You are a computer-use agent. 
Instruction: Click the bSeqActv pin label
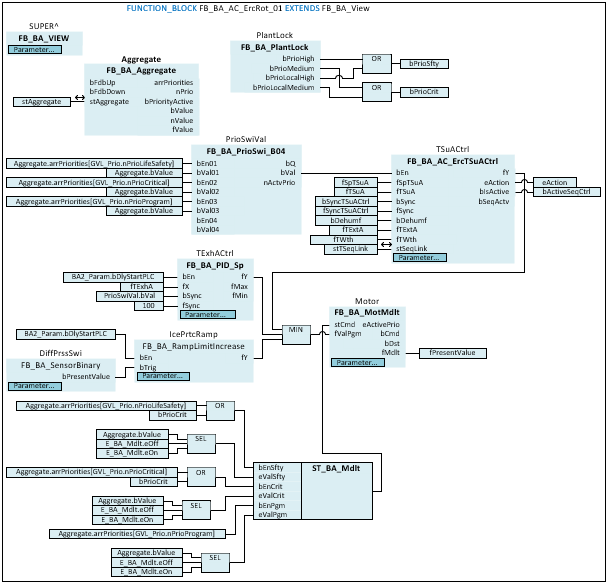[494, 202]
